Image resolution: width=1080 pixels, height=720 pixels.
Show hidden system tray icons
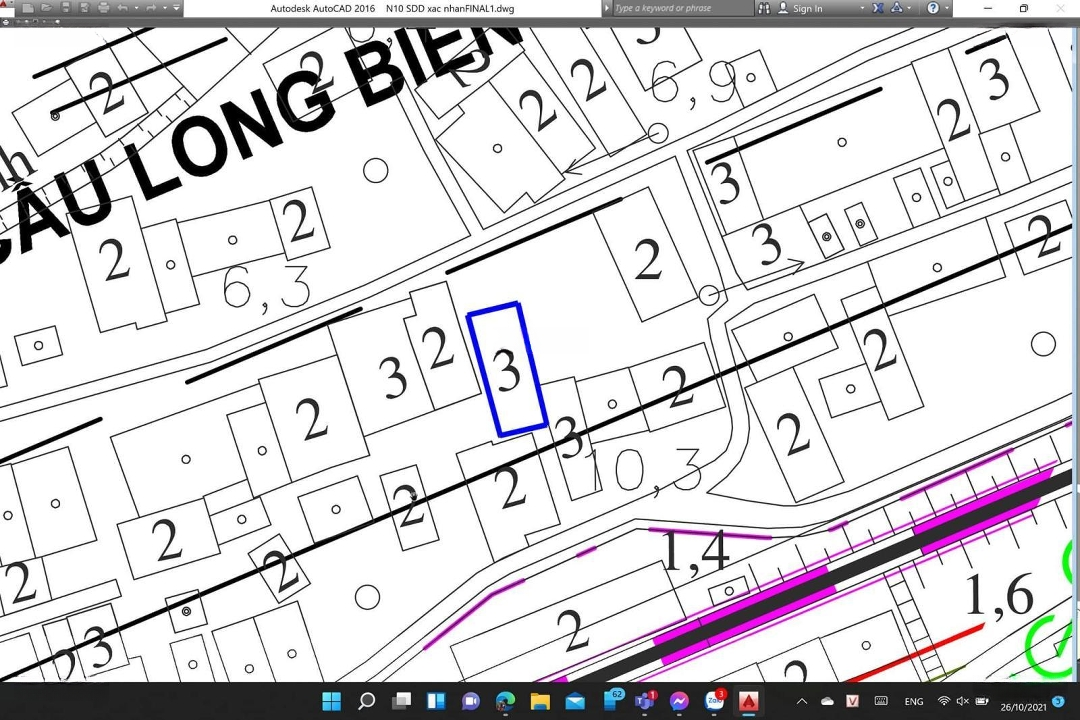pos(802,701)
